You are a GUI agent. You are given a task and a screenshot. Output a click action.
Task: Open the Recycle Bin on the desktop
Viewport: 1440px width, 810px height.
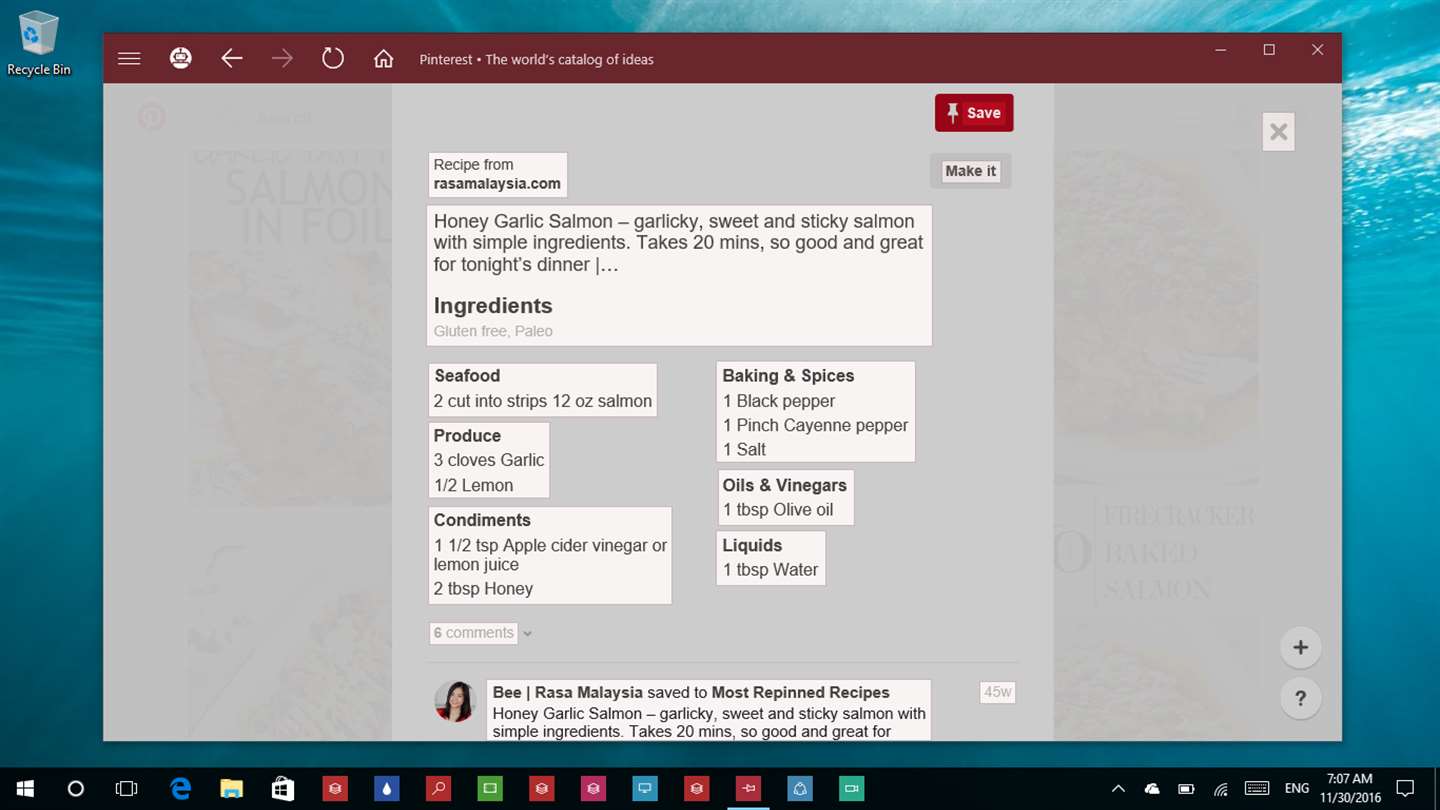pos(39,43)
